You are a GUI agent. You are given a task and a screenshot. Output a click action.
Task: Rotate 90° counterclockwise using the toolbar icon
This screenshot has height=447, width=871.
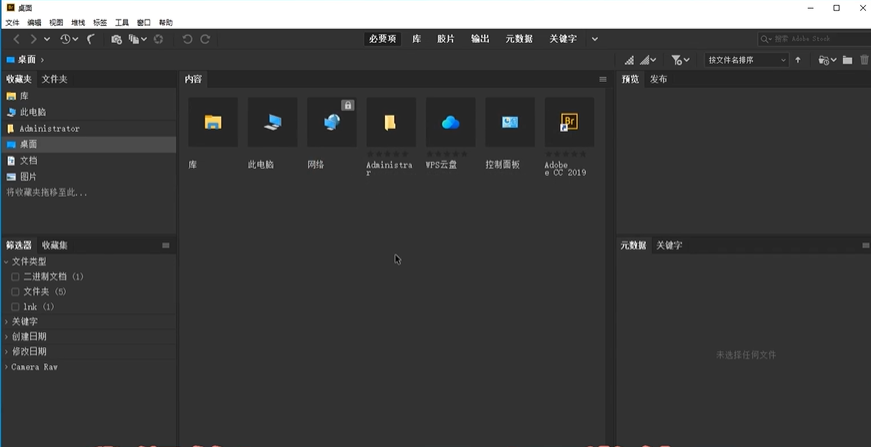(x=187, y=39)
